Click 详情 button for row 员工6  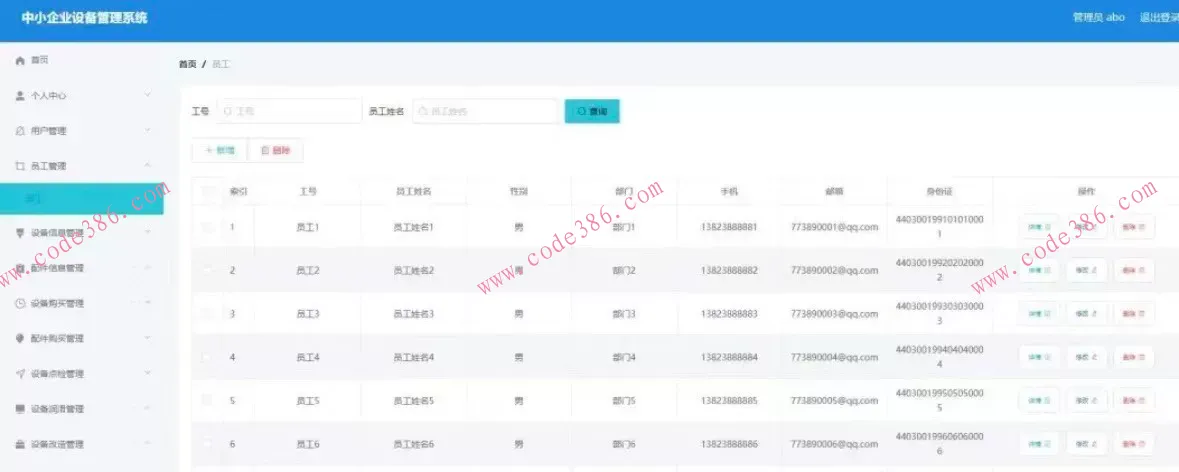click(x=1038, y=444)
